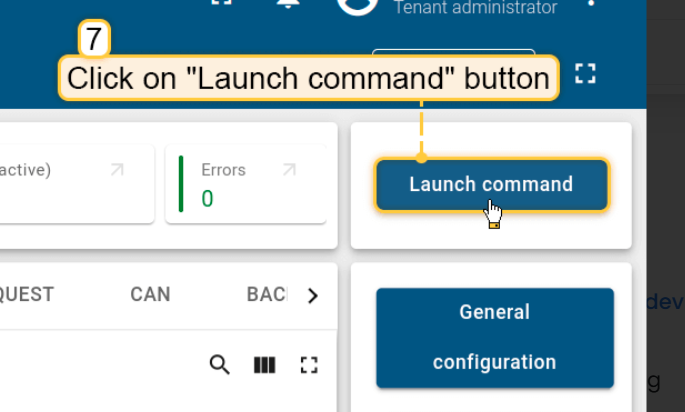Click the top bar fullscreen icon
Screen dimensions: 685x412
pyautogui.click(x=221, y=3)
